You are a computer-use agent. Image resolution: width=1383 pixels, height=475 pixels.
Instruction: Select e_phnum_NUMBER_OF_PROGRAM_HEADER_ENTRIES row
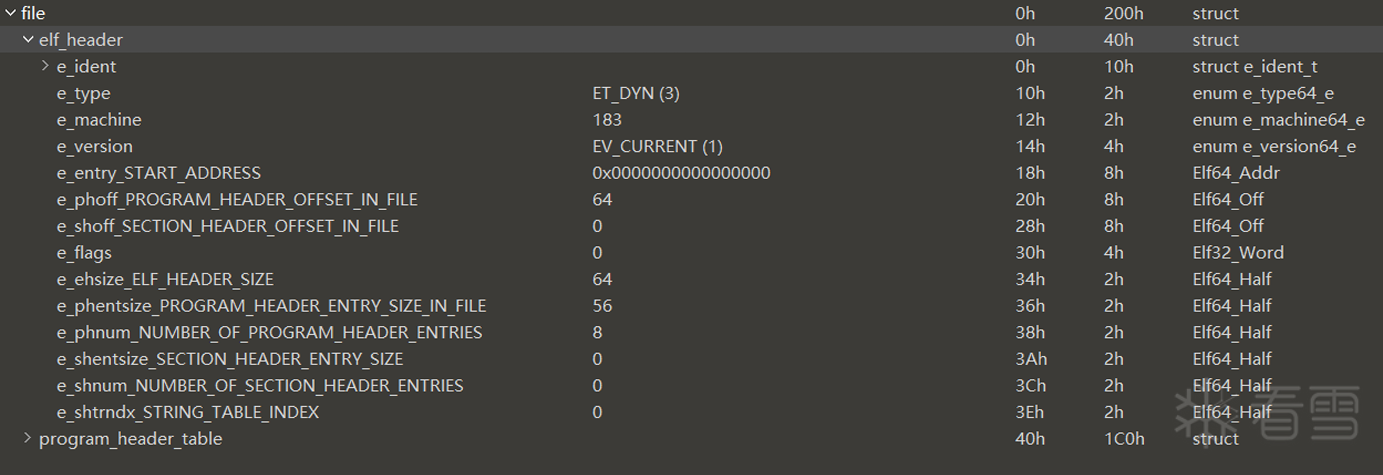(269, 332)
